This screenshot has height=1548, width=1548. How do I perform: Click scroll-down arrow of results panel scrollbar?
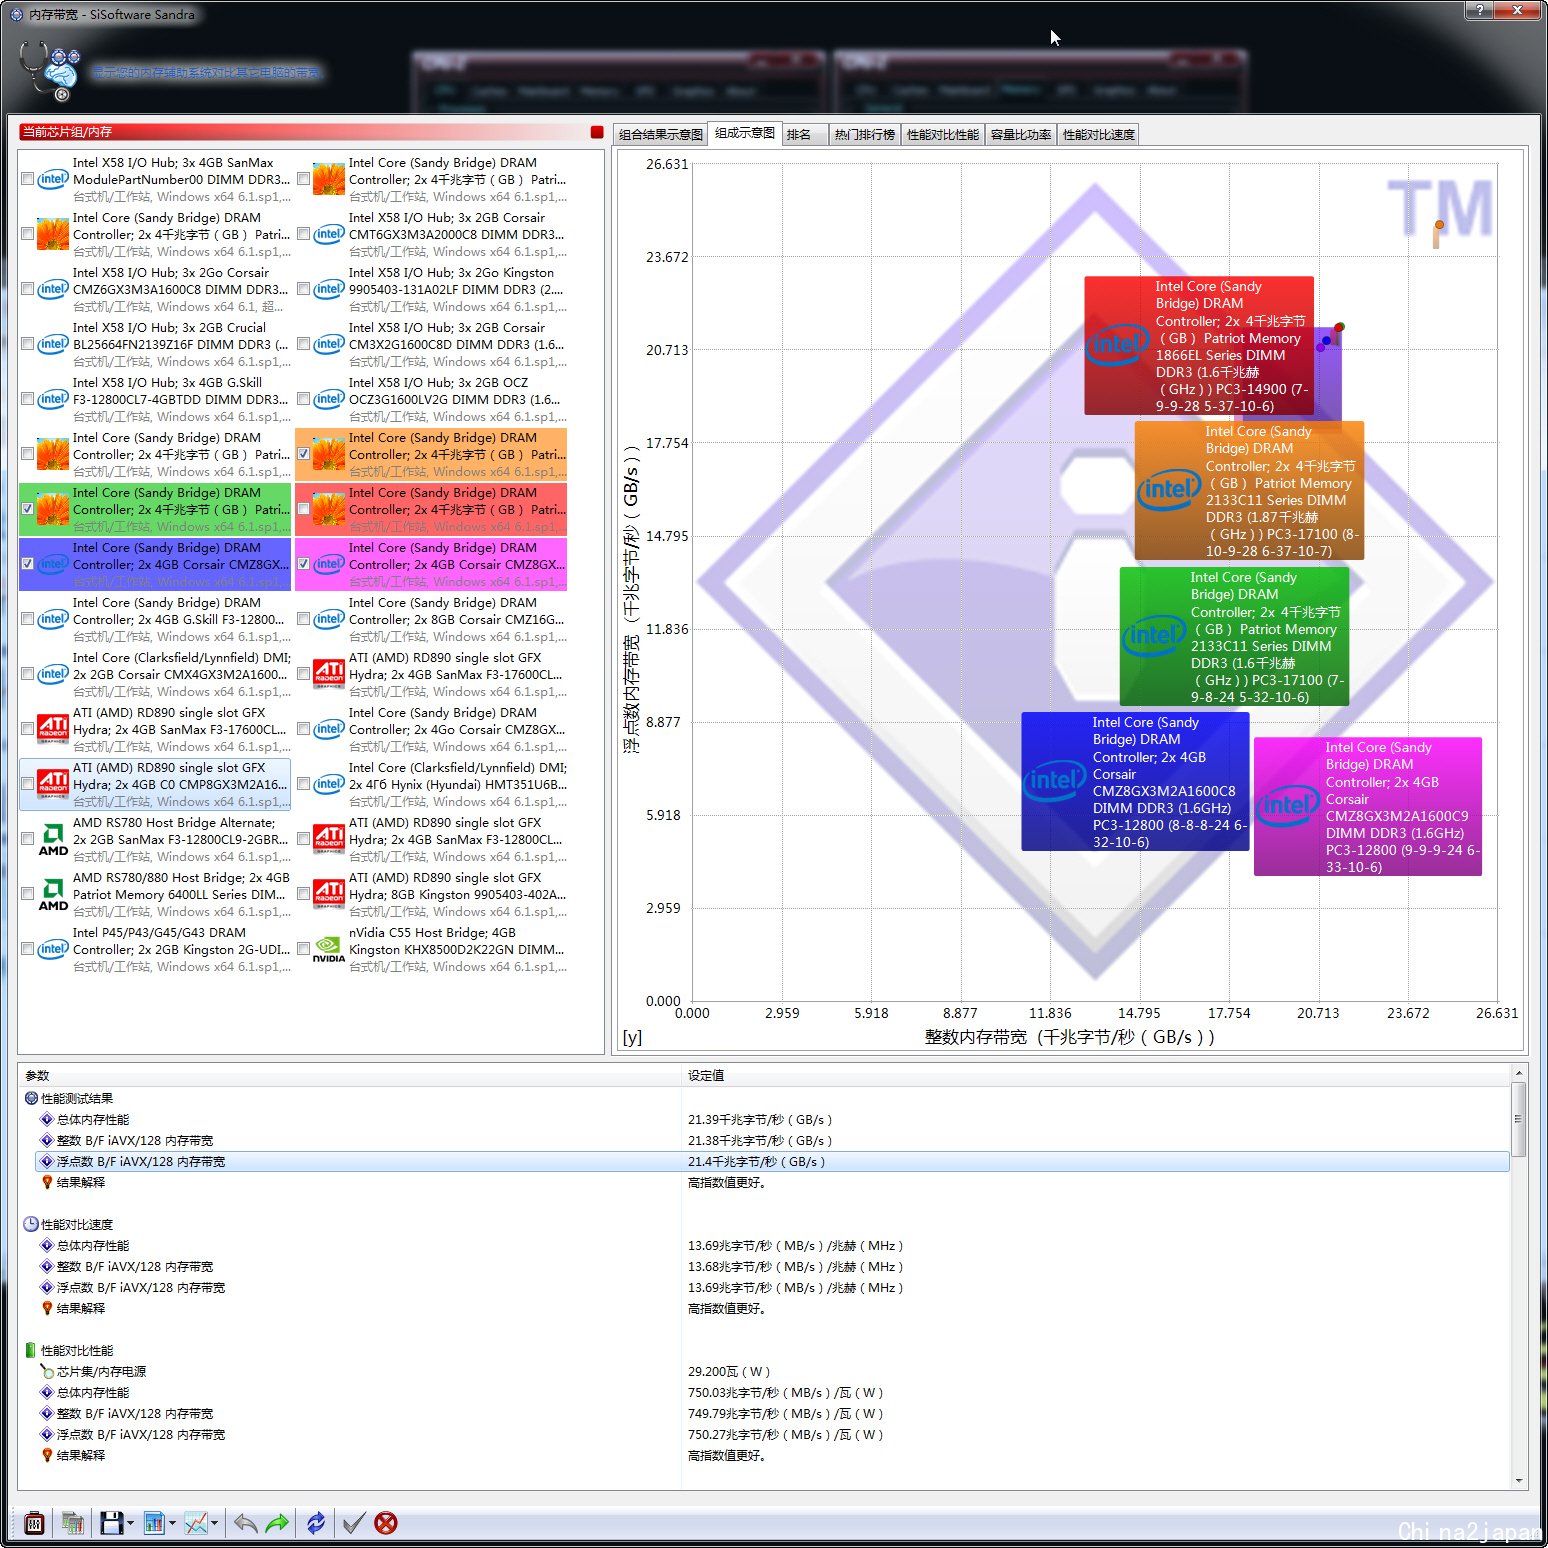click(1519, 1481)
